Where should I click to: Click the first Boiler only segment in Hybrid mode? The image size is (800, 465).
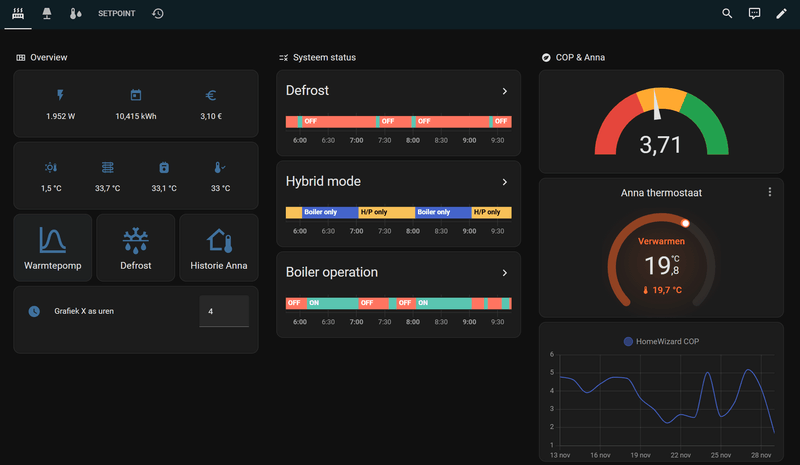click(330, 212)
